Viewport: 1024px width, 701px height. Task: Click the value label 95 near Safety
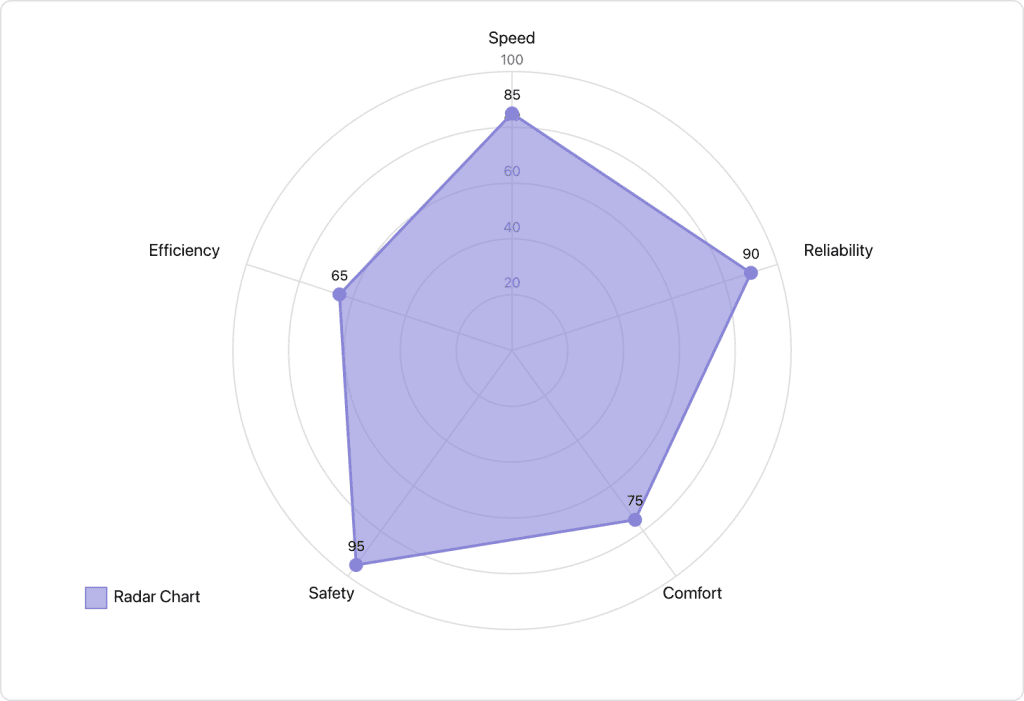pos(356,546)
